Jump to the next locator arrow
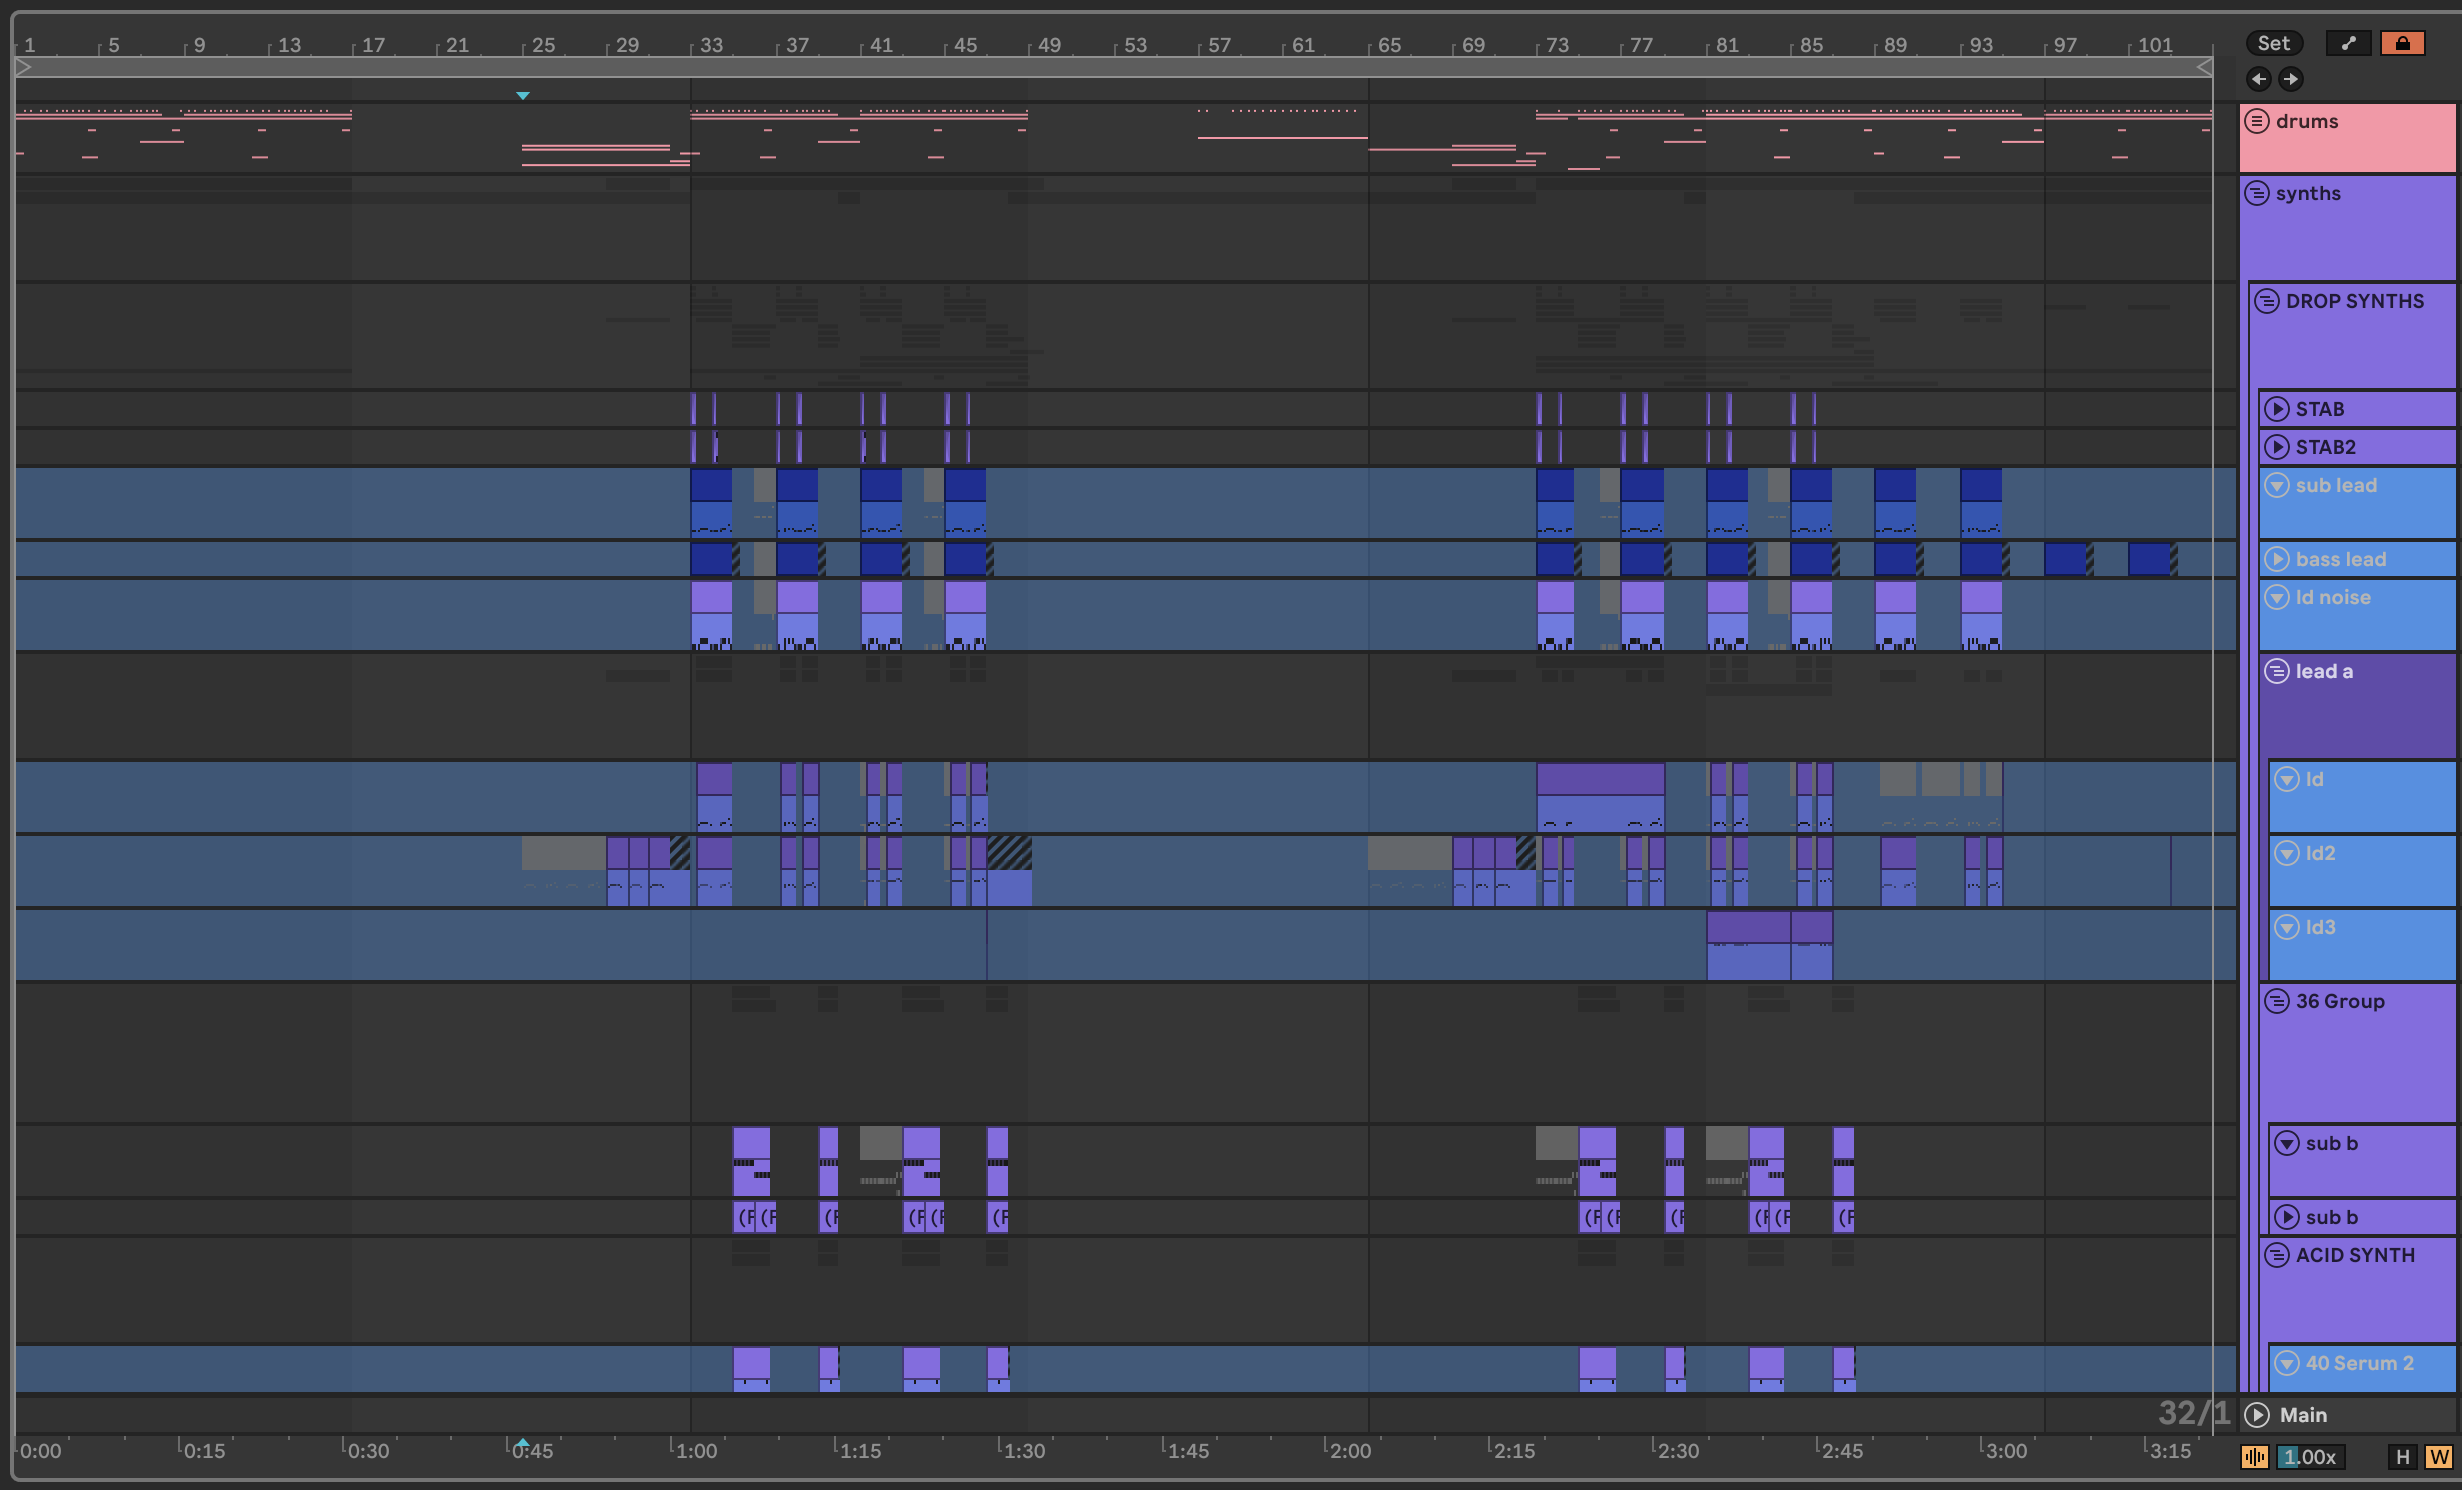This screenshot has height=1490, width=2462. 2290,79
